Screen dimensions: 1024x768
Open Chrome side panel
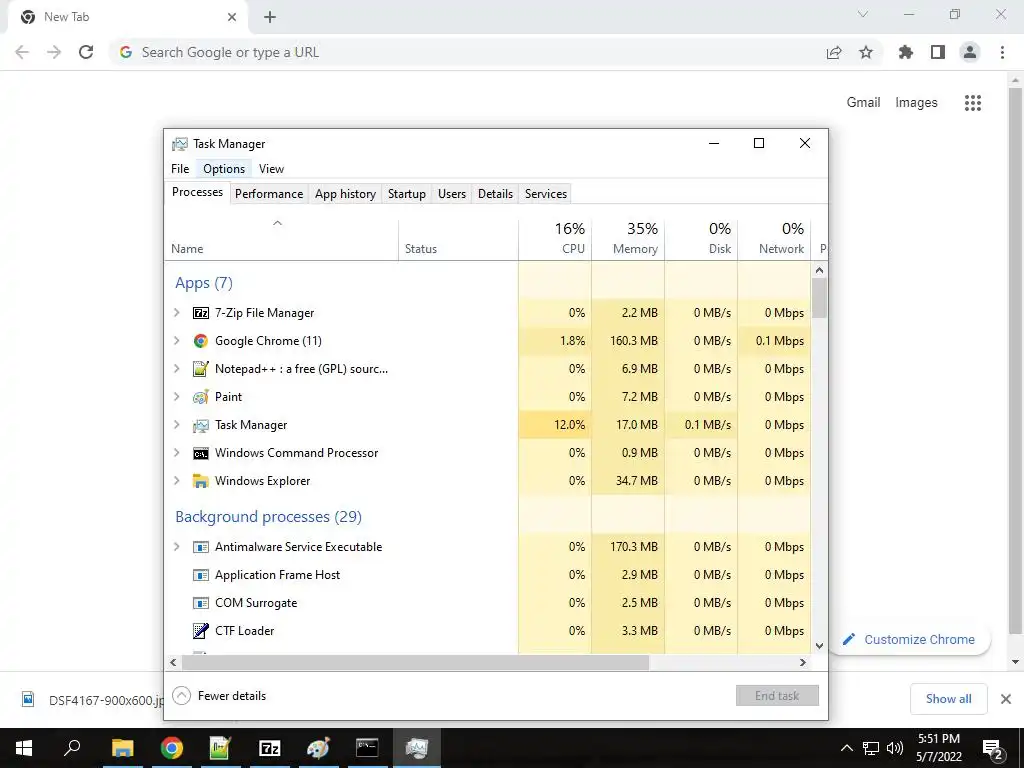click(x=938, y=52)
